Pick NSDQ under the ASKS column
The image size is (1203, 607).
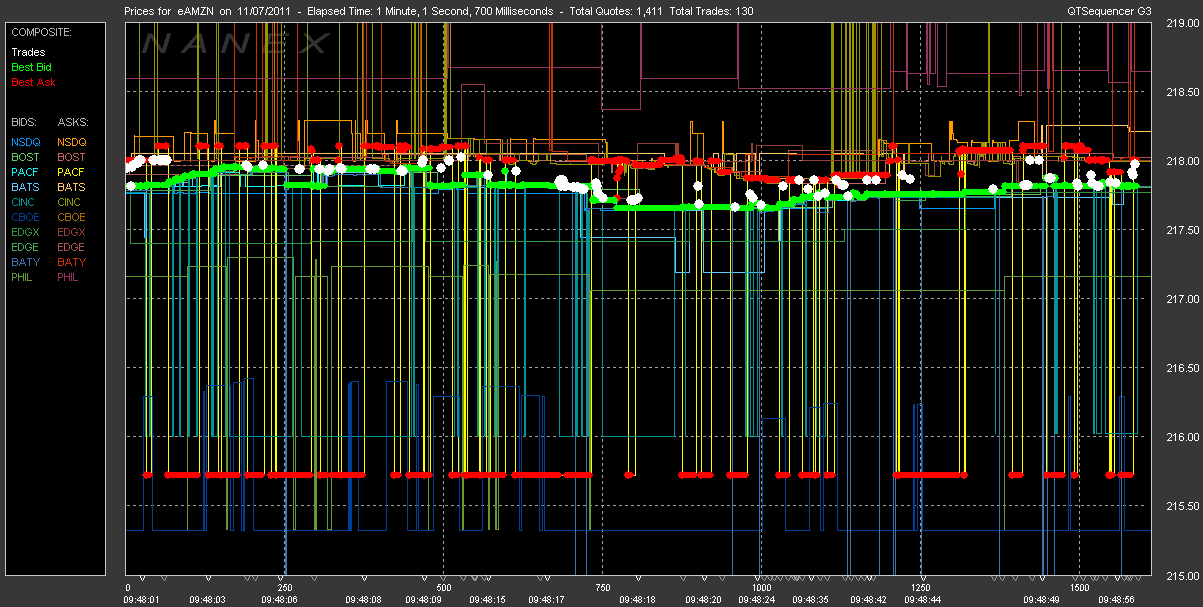tap(73, 142)
